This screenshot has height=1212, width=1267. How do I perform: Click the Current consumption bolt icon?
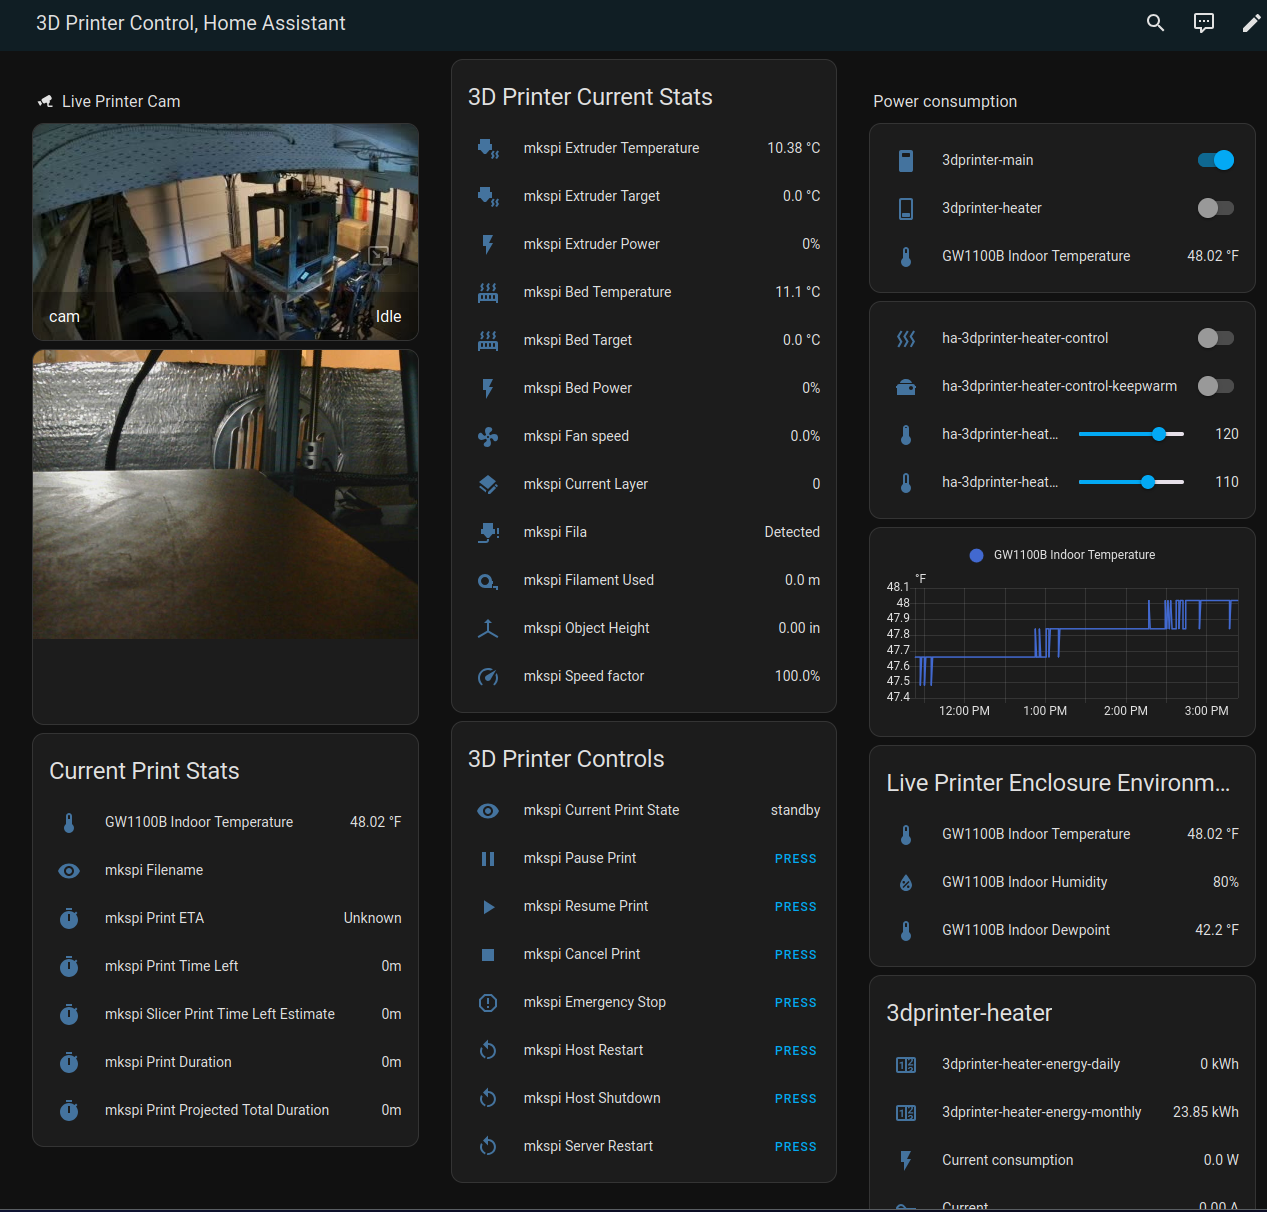[x=906, y=1160]
